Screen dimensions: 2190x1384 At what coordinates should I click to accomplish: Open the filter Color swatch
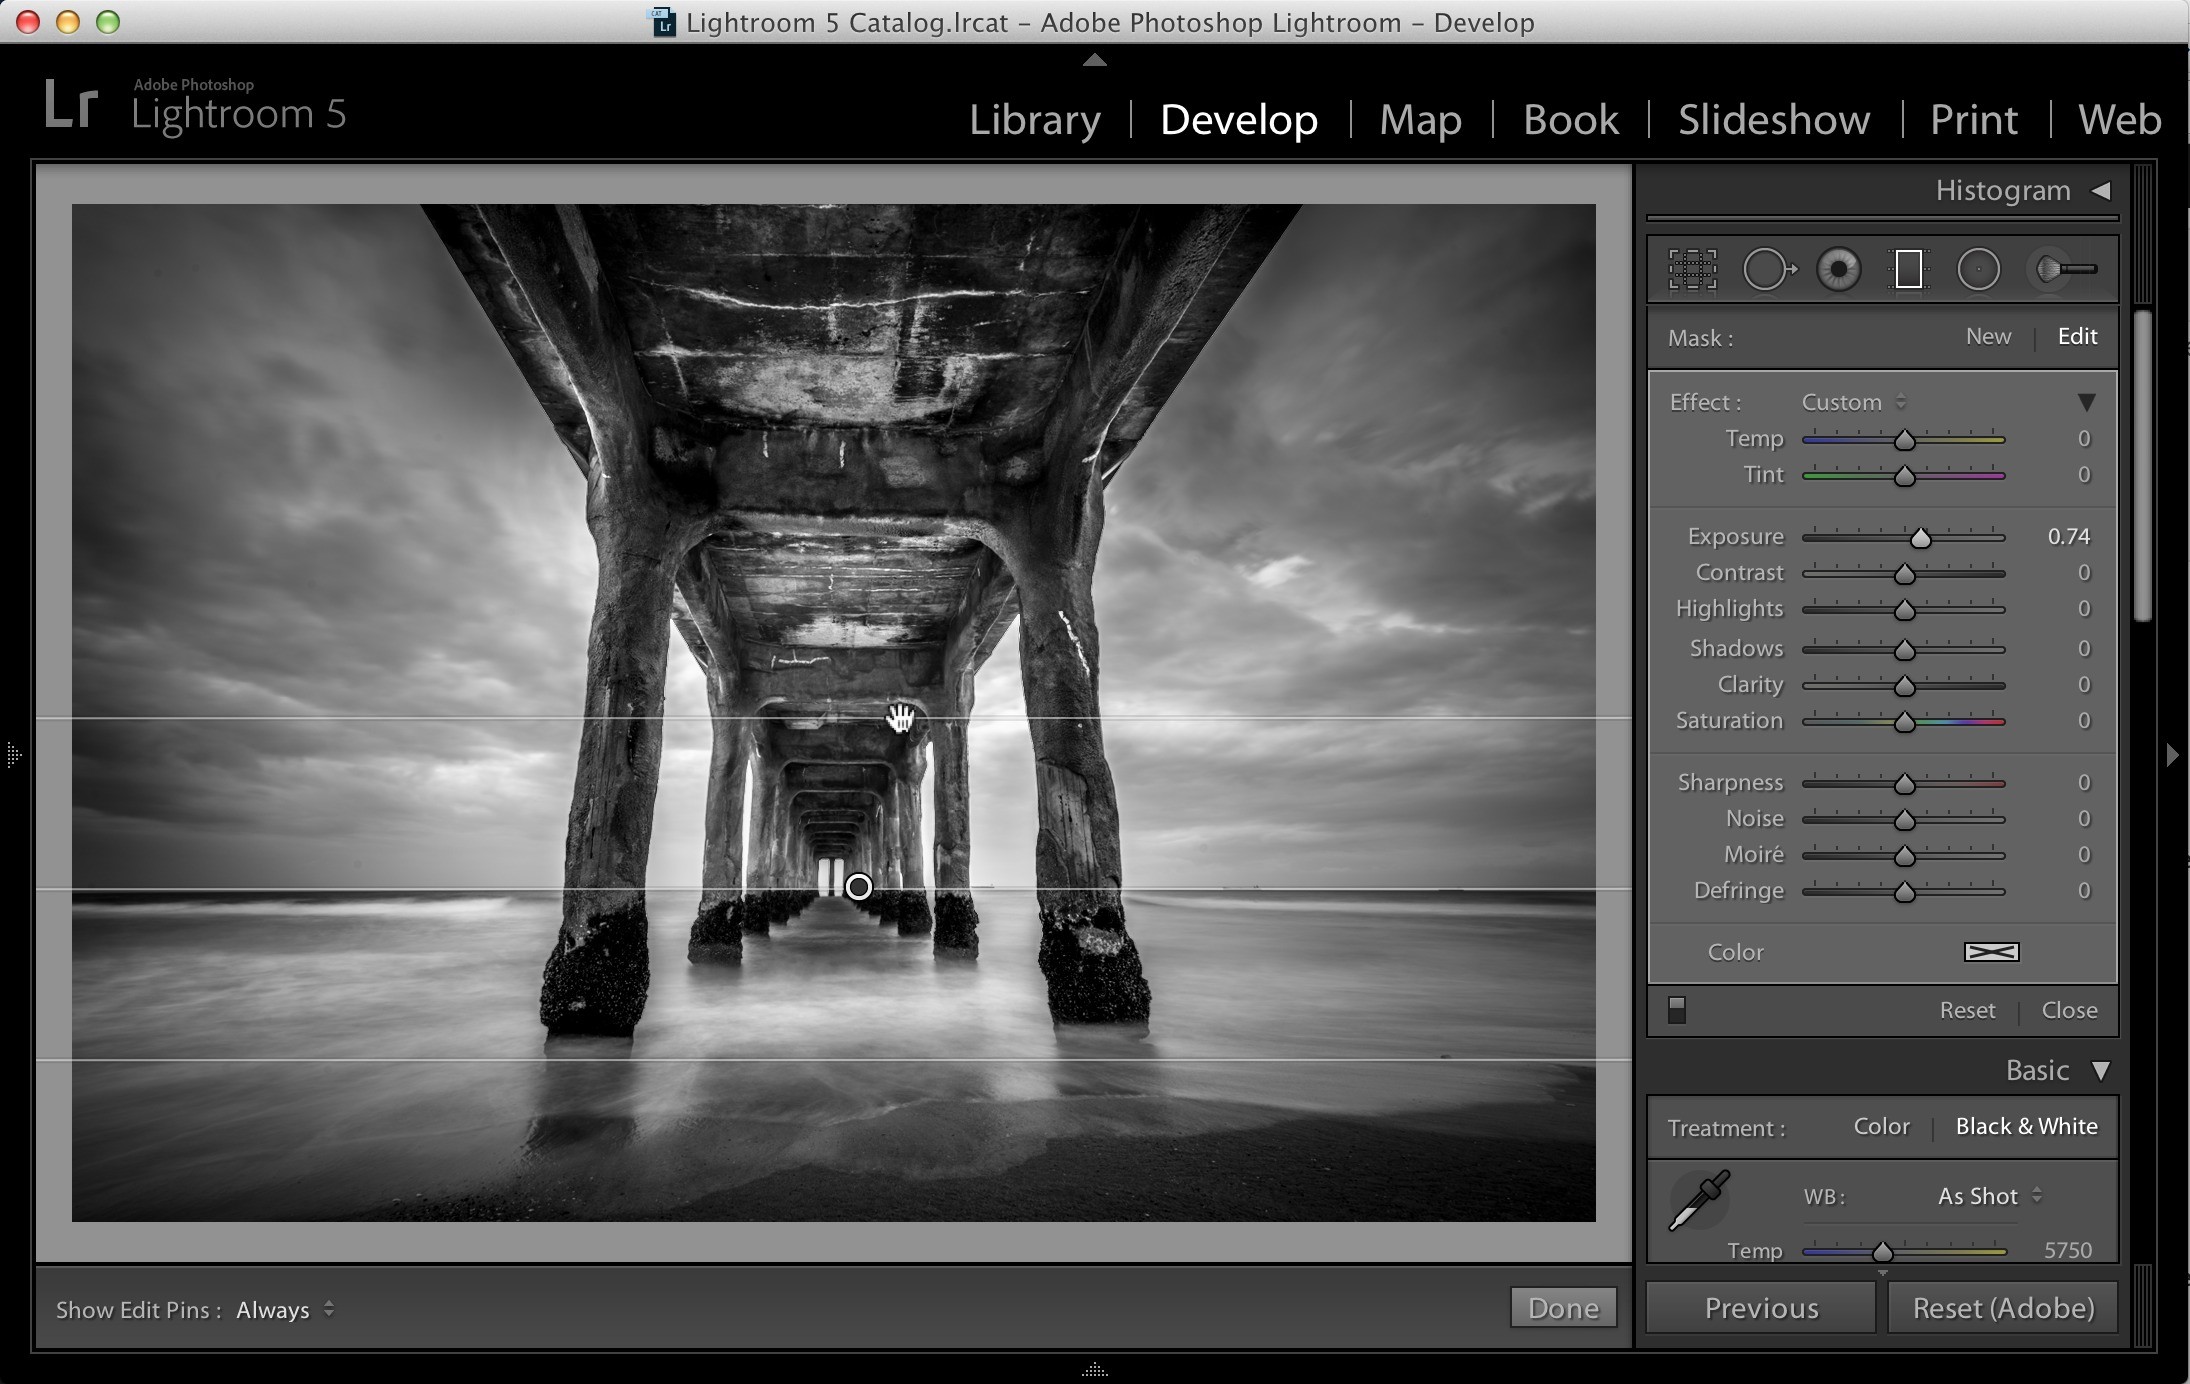[x=1991, y=952]
